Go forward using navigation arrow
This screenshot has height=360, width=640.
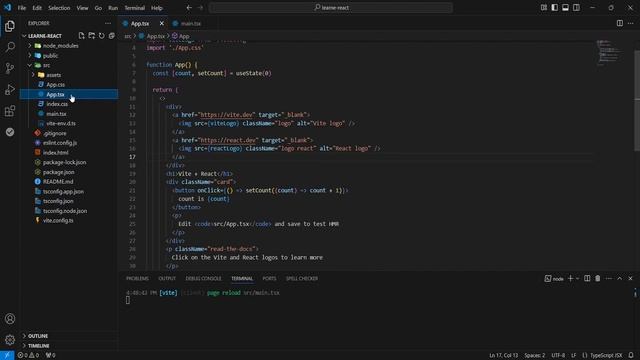(200, 8)
